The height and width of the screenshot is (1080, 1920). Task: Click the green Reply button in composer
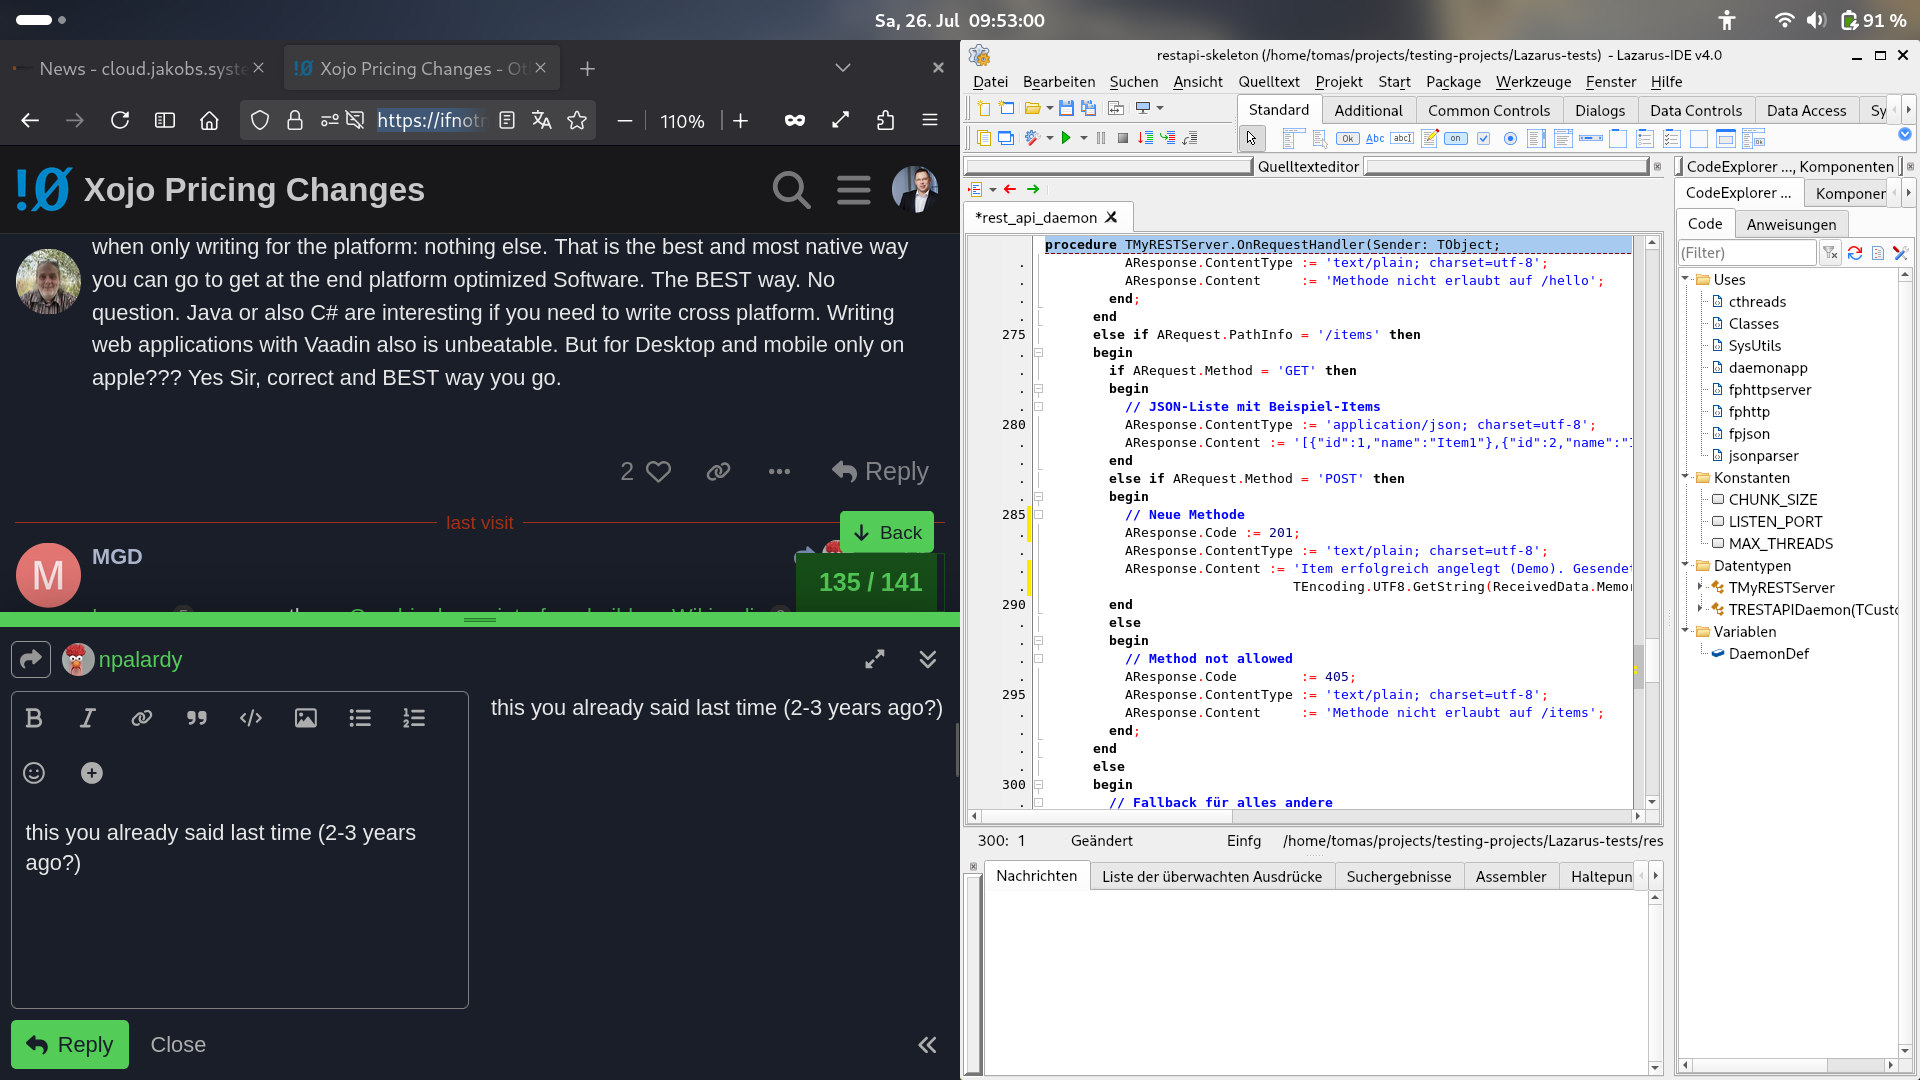click(x=70, y=1044)
